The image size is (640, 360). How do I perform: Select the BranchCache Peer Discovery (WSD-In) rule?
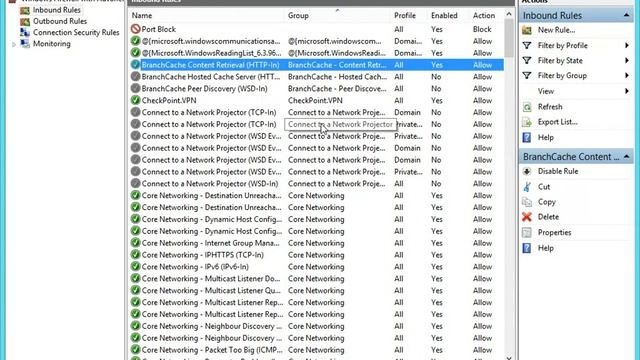click(204, 89)
